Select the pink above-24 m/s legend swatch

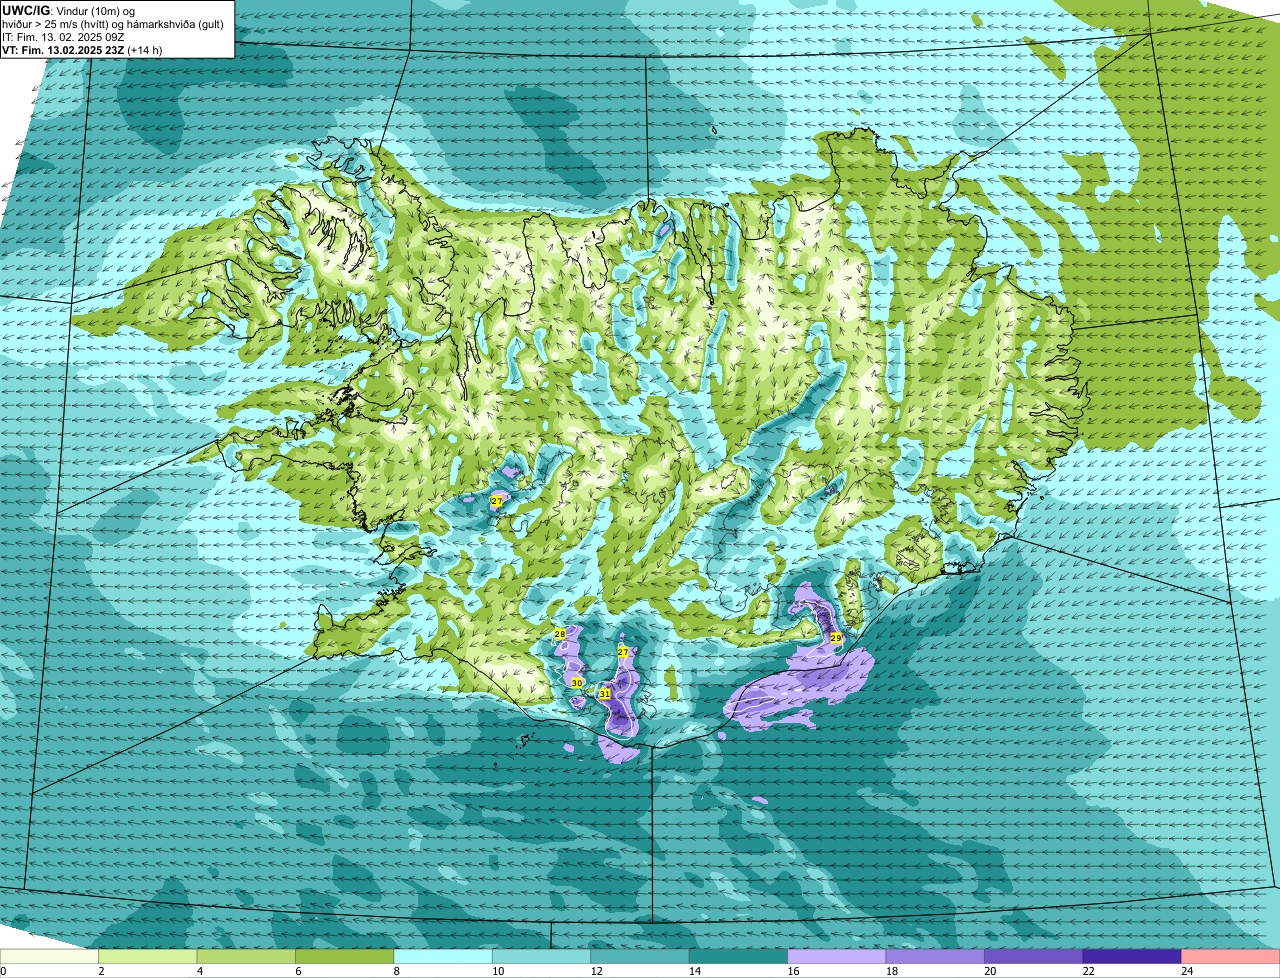pyautogui.click(x=1231, y=956)
